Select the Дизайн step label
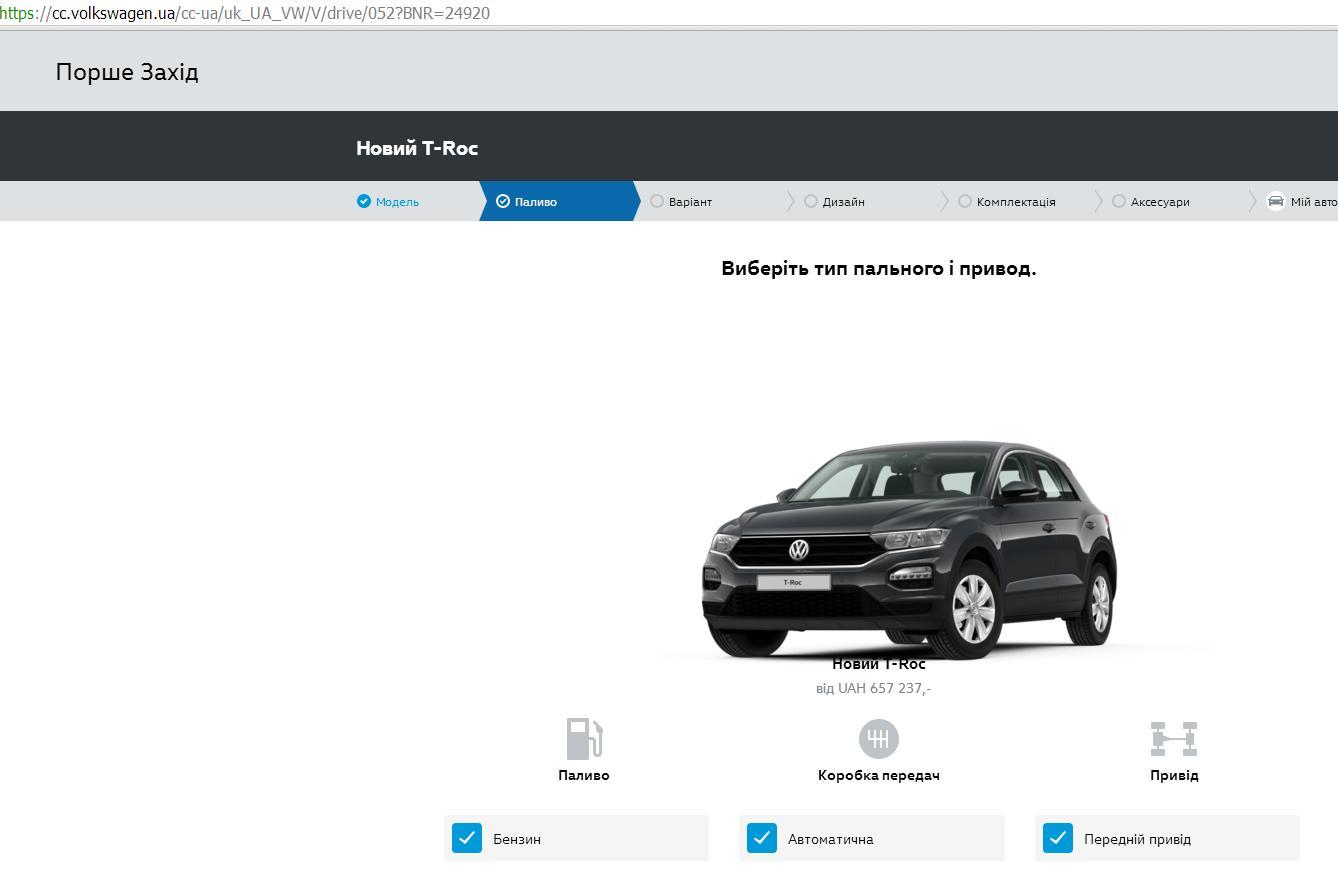This screenshot has height=871, width=1338. point(843,202)
